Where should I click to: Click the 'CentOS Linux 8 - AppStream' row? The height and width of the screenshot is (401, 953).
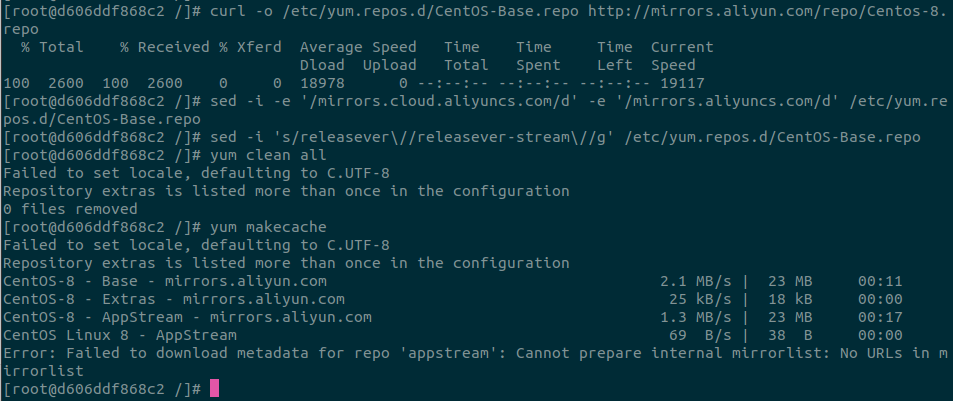click(x=120, y=335)
